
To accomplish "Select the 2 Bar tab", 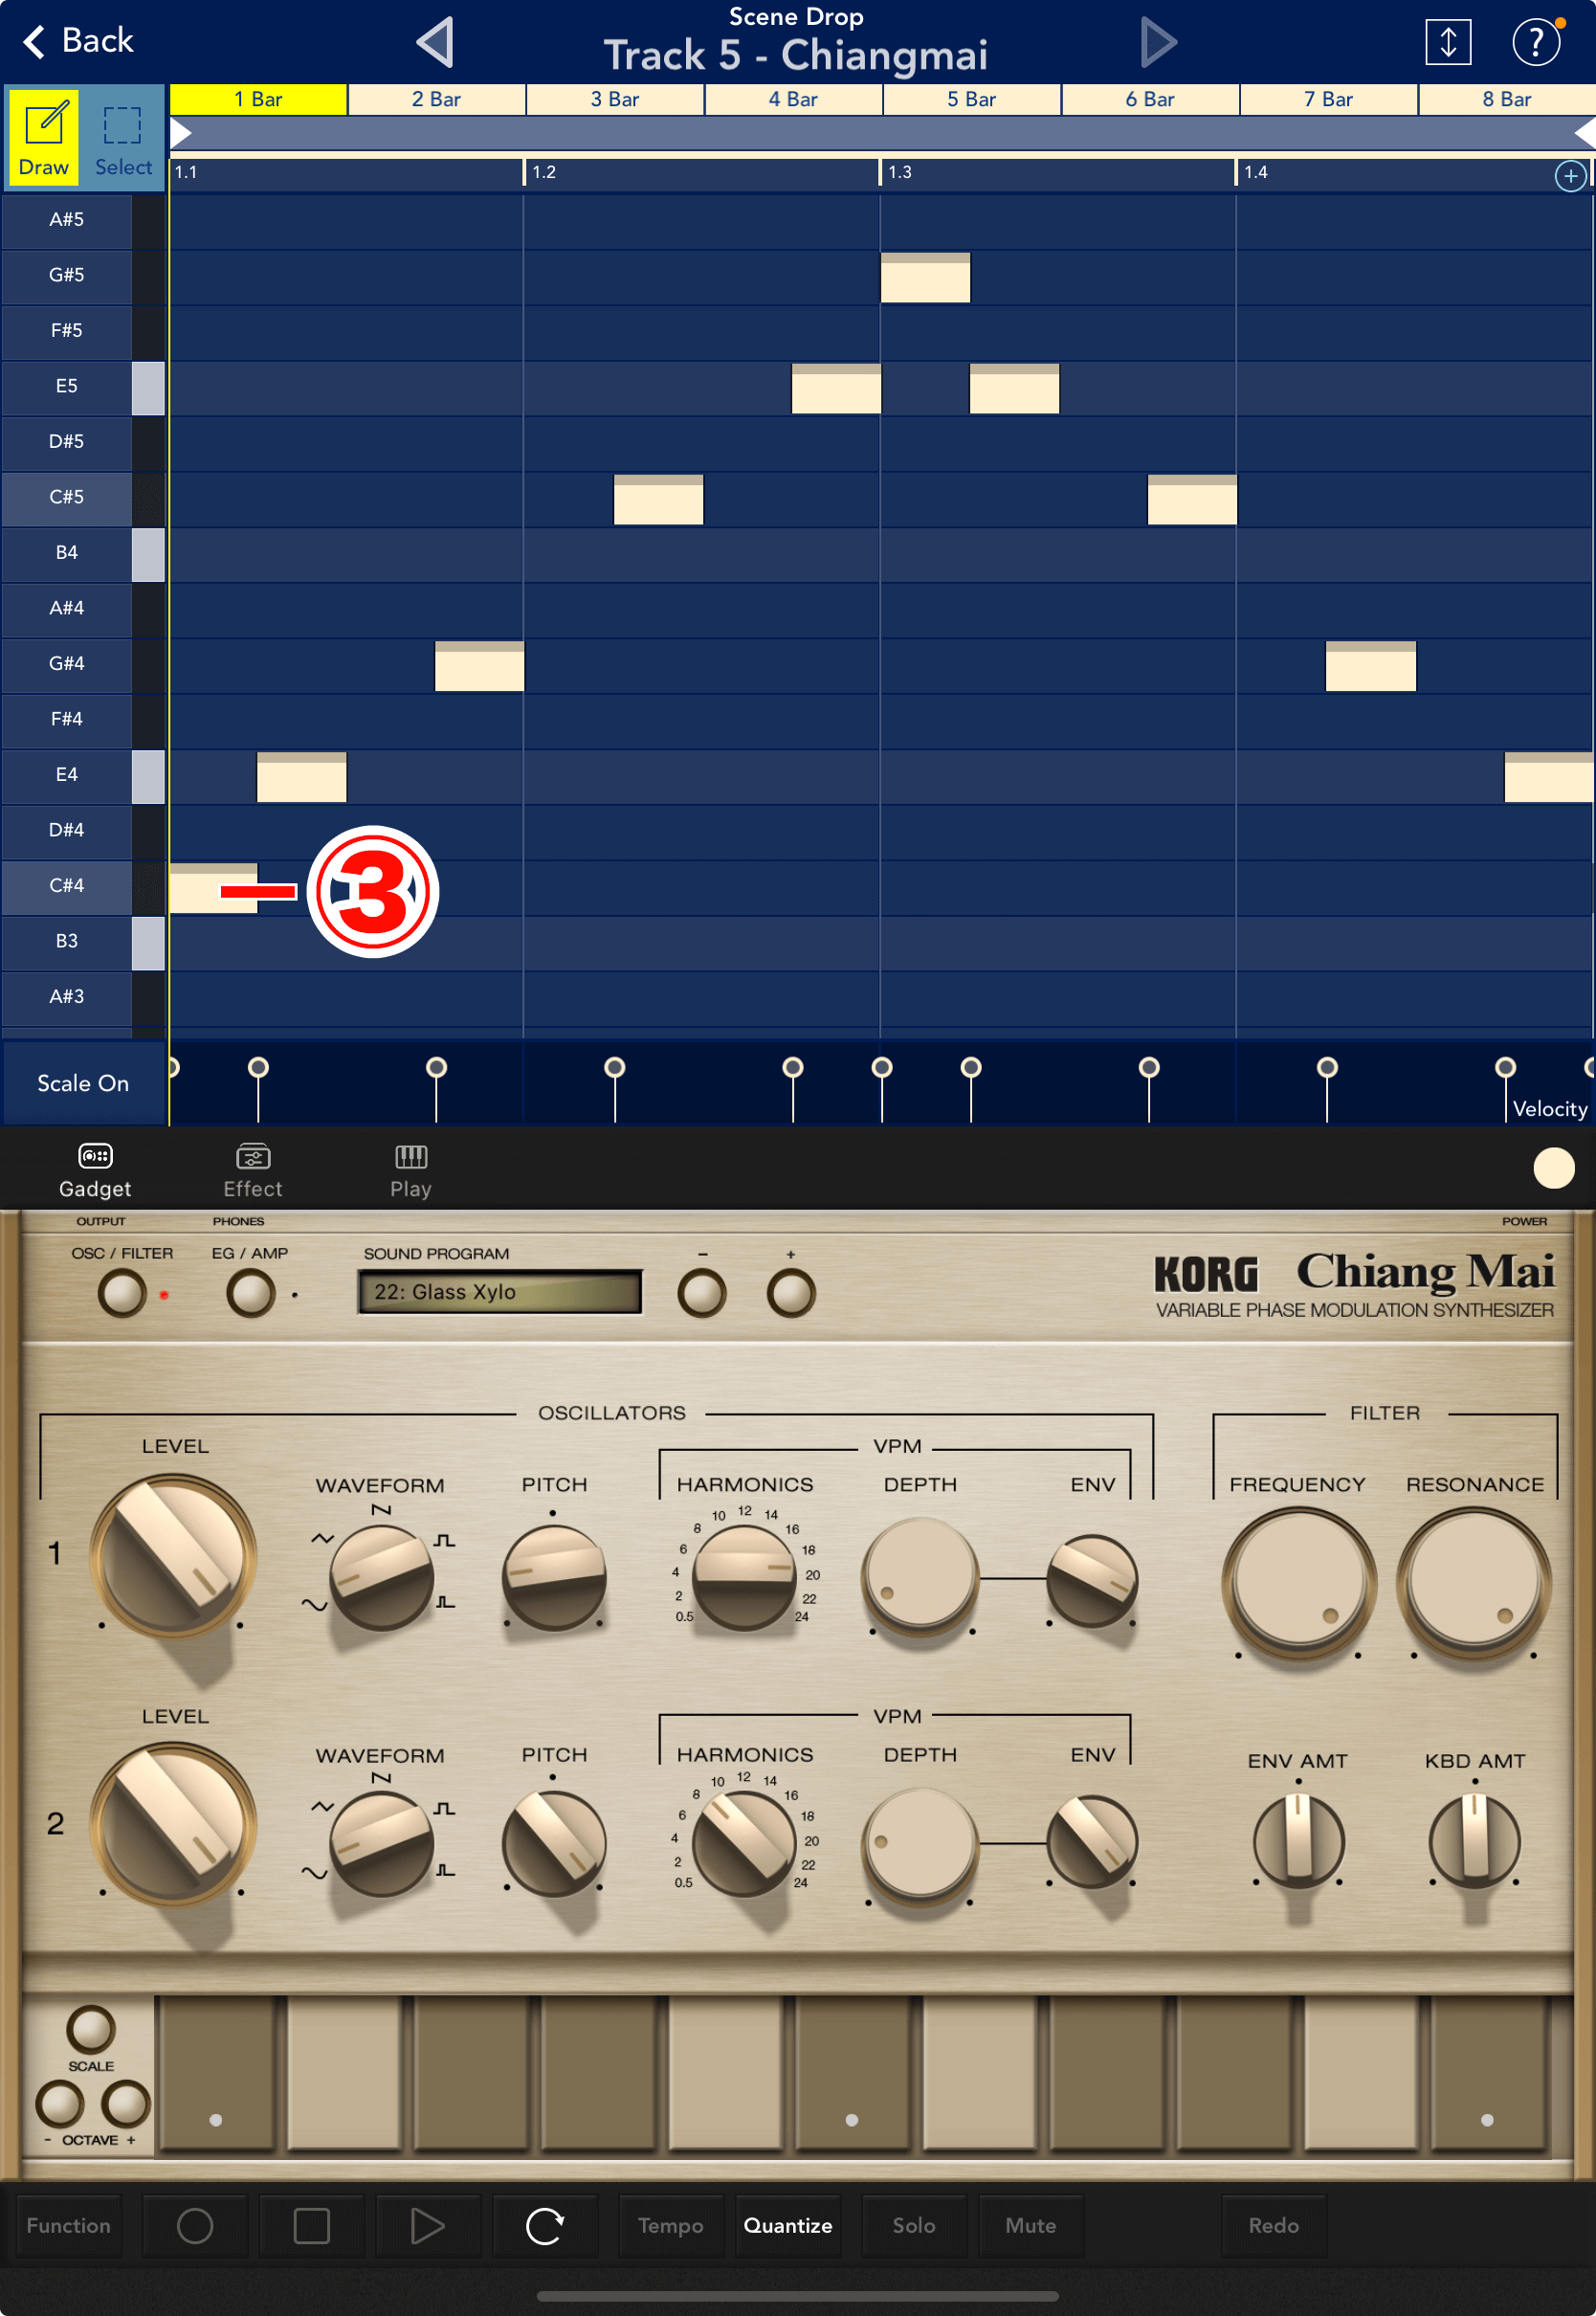I will (436, 99).
